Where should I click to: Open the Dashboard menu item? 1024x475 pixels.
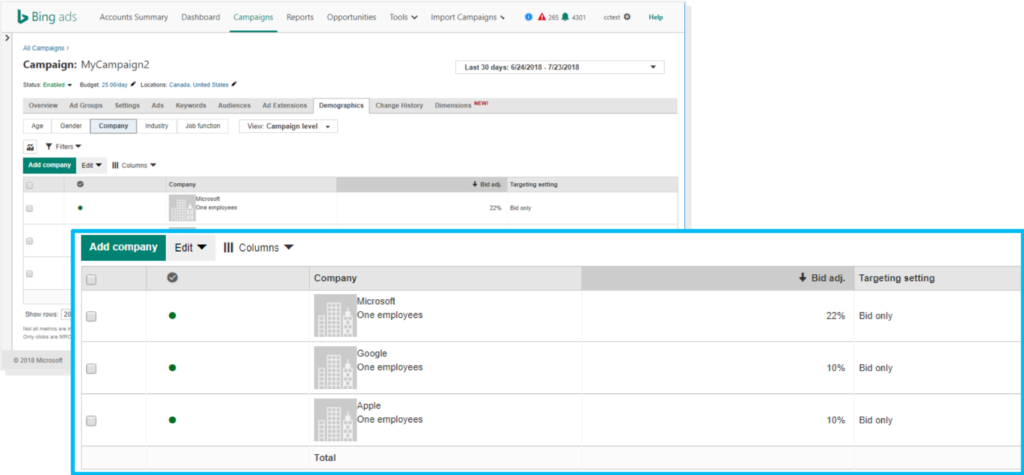tap(200, 18)
